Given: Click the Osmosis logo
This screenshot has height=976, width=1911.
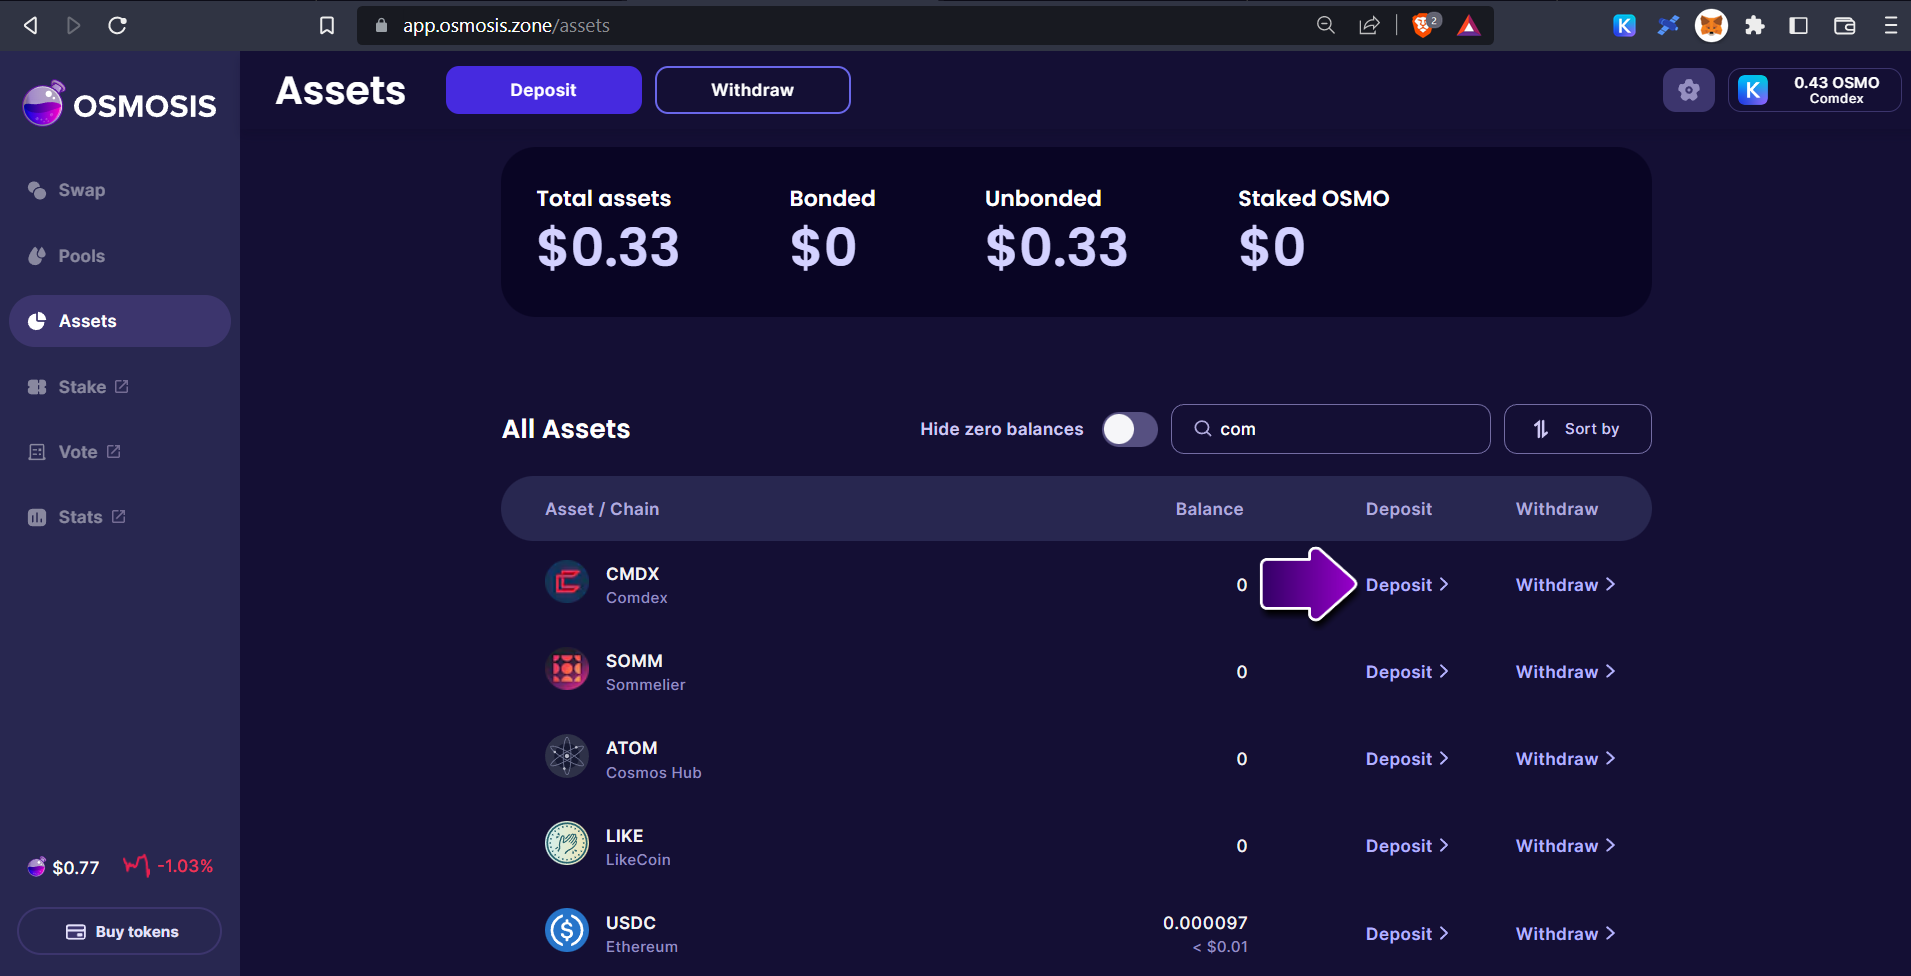Looking at the screenshot, I should 120,104.
